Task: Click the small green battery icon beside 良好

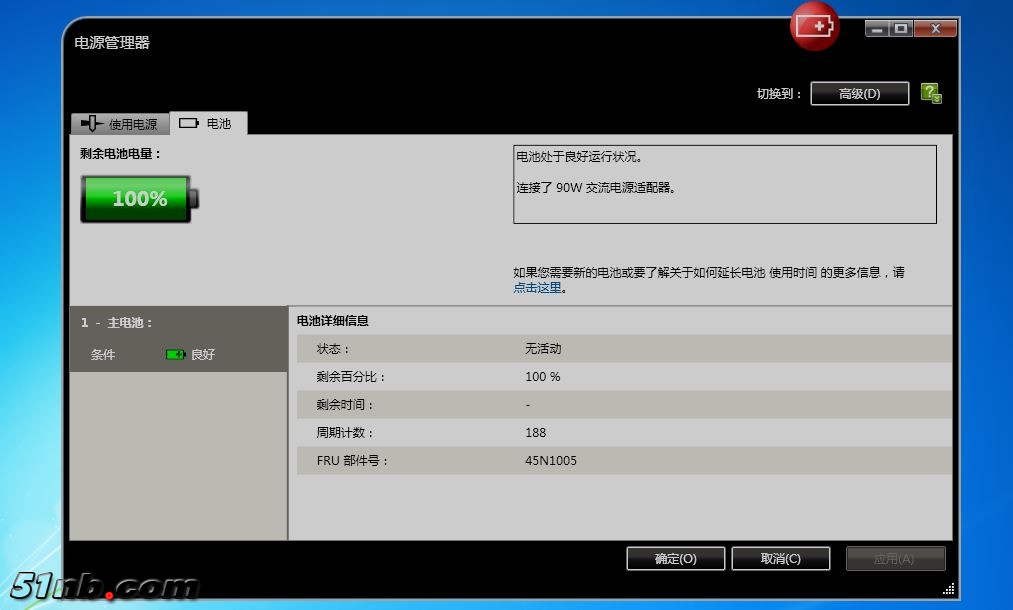Action: (176, 354)
